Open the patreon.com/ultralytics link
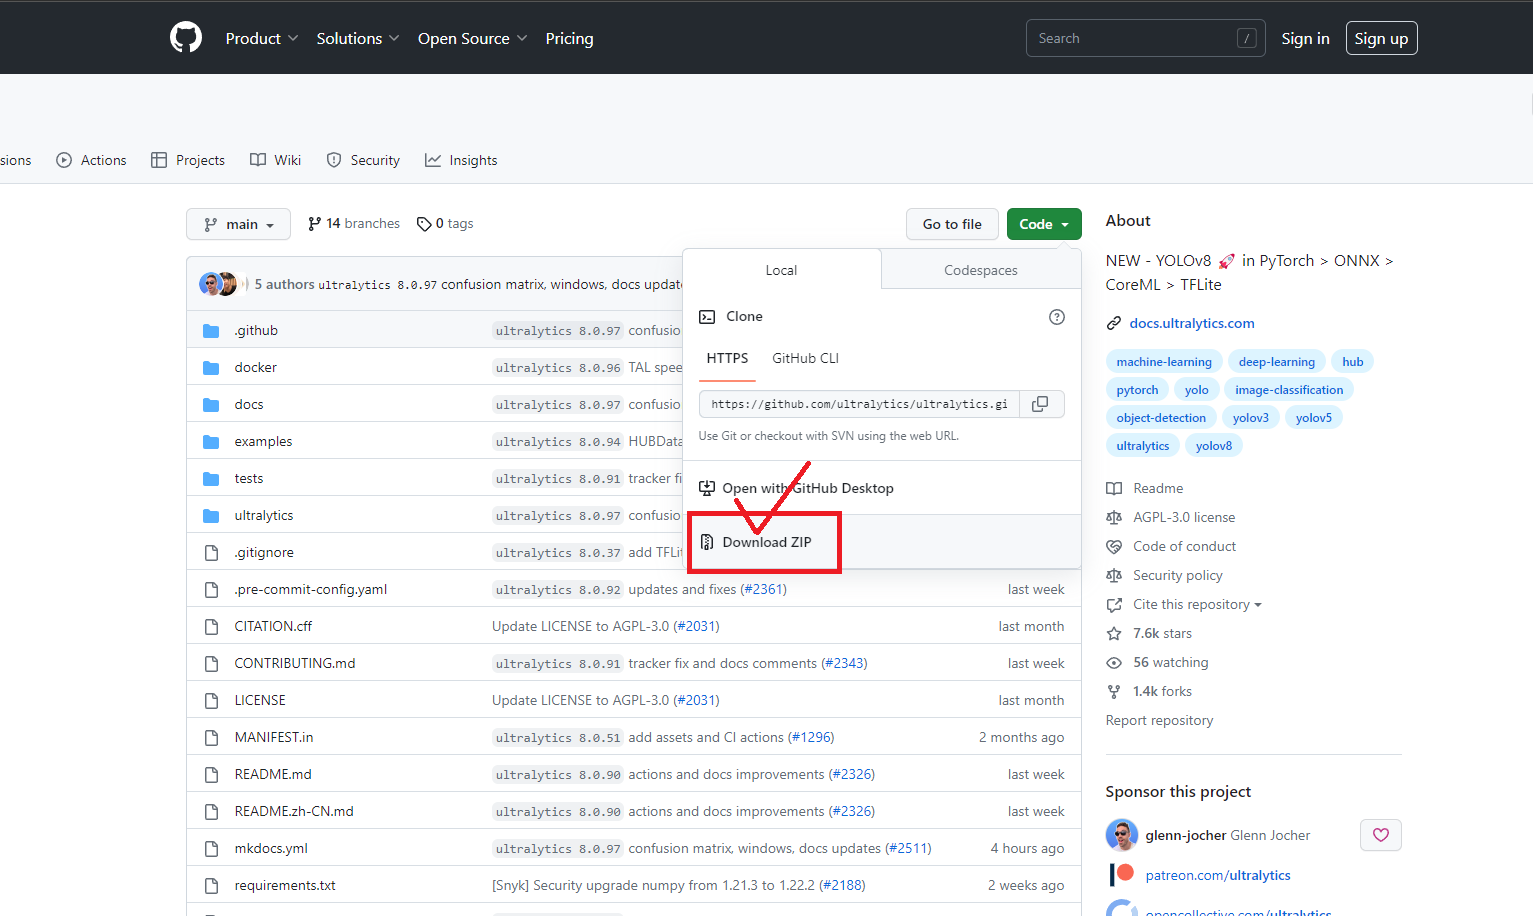1533x916 pixels. tap(1218, 875)
